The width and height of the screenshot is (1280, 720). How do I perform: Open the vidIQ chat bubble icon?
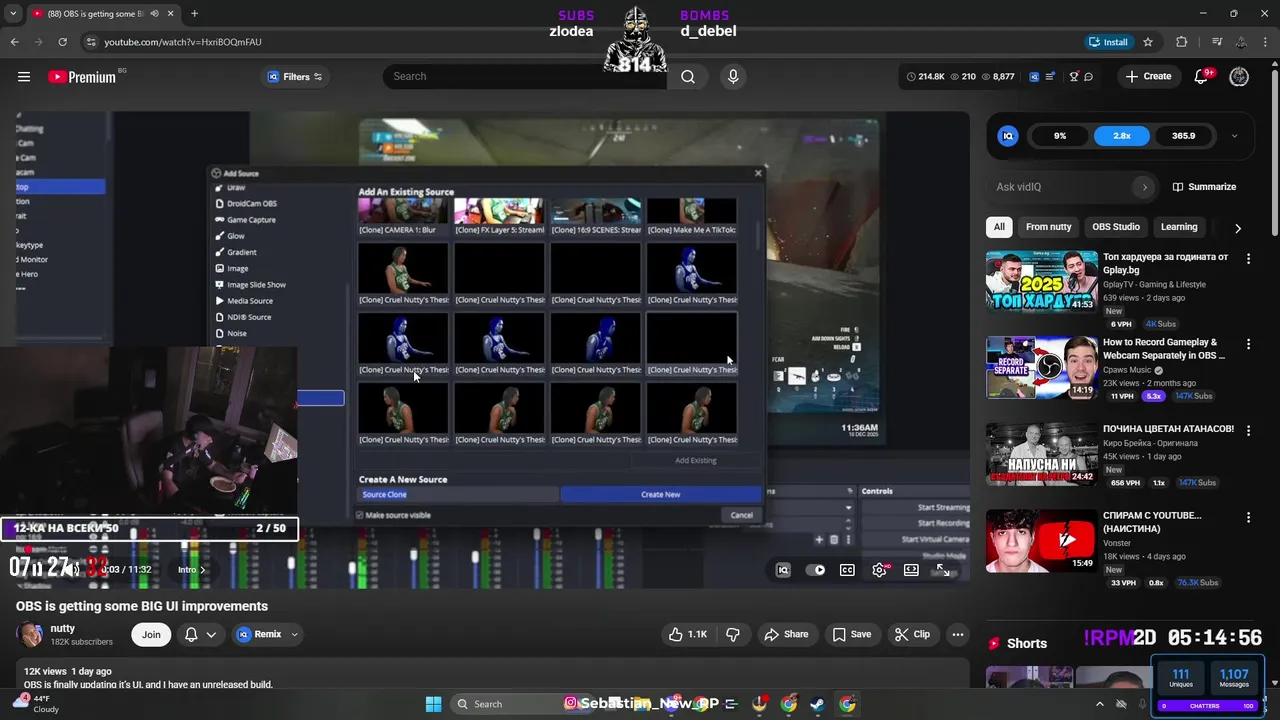1088,77
